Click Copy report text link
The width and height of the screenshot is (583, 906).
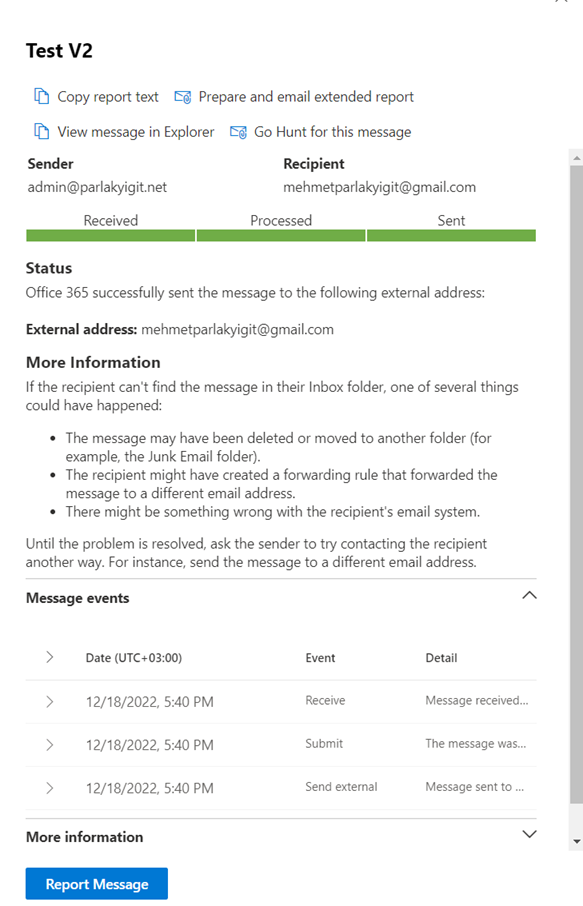[107, 97]
